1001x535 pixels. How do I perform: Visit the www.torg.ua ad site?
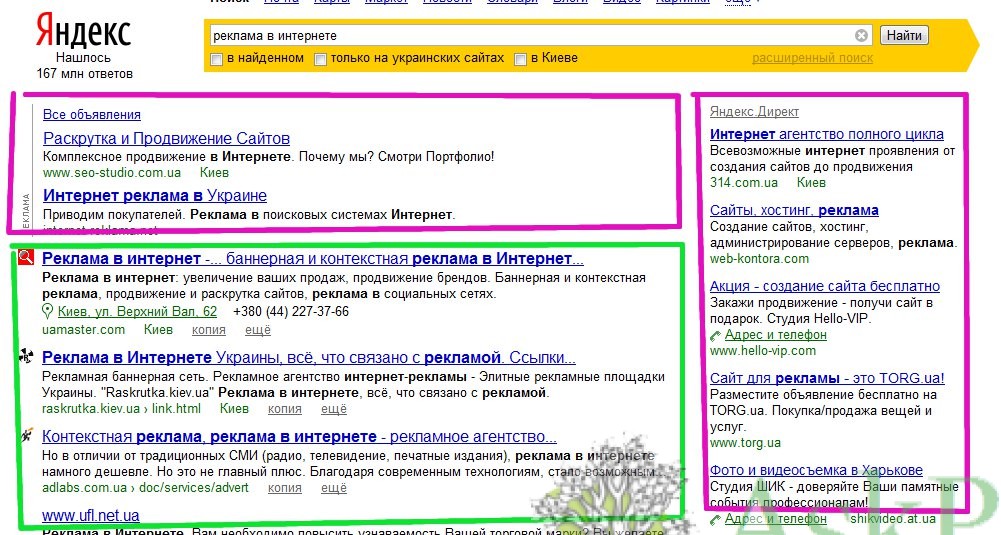pyautogui.click(x=745, y=442)
